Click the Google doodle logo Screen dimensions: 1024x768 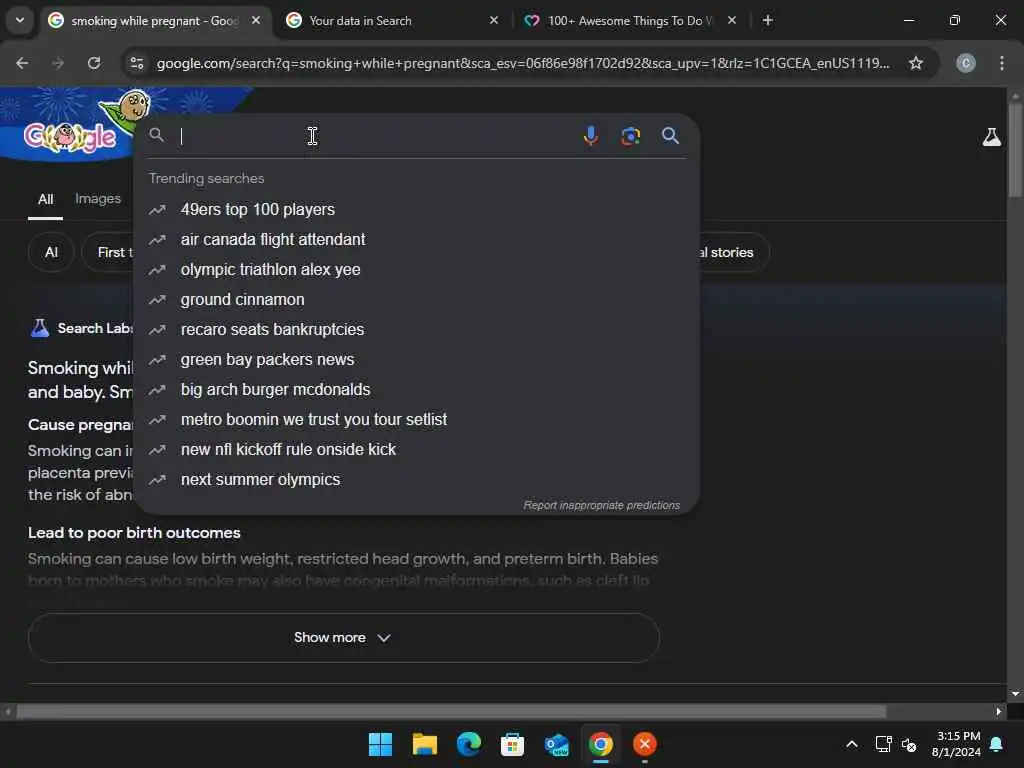pos(70,136)
